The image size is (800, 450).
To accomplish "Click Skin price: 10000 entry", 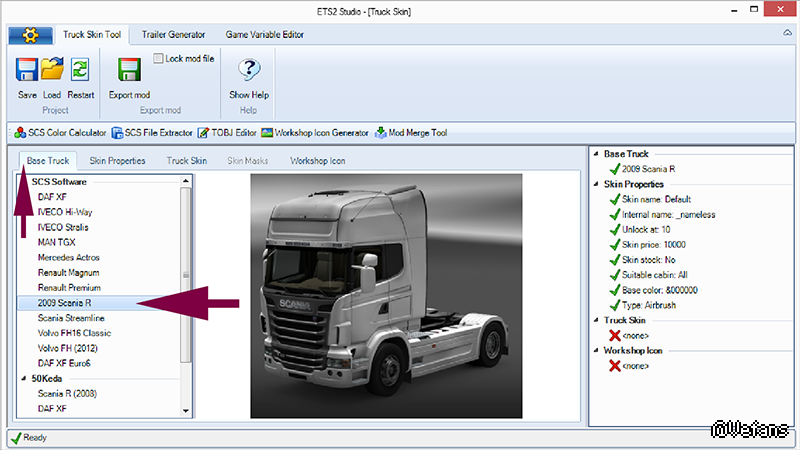I will [x=654, y=244].
